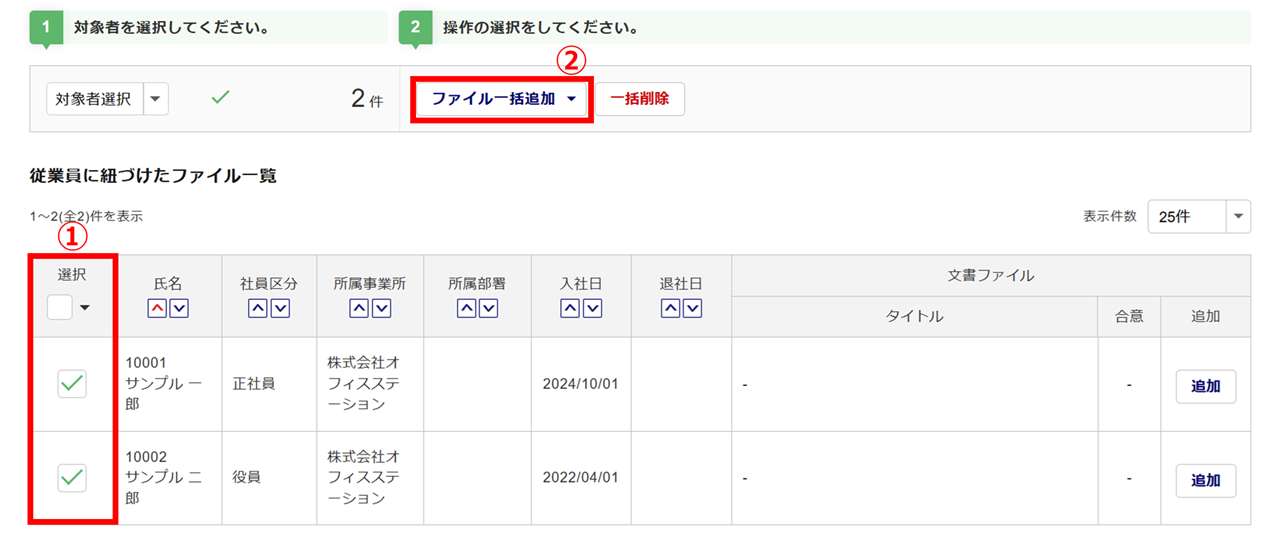The height and width of the screenshot is (535, 1280).
Task: Sort 所属部署 column ascending
Action: 465,309
